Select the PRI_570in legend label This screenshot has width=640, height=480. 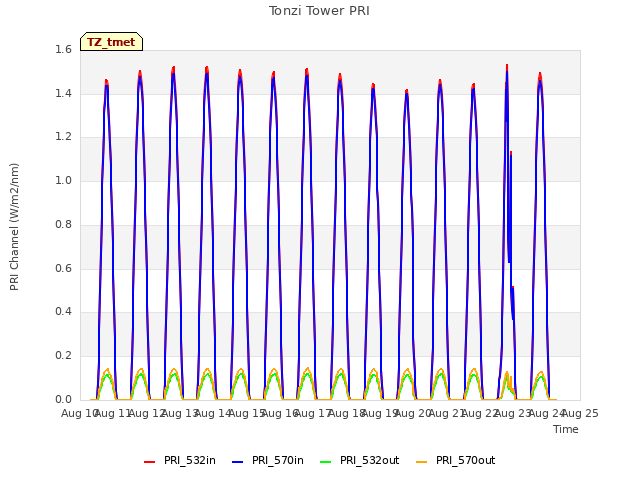278,460
